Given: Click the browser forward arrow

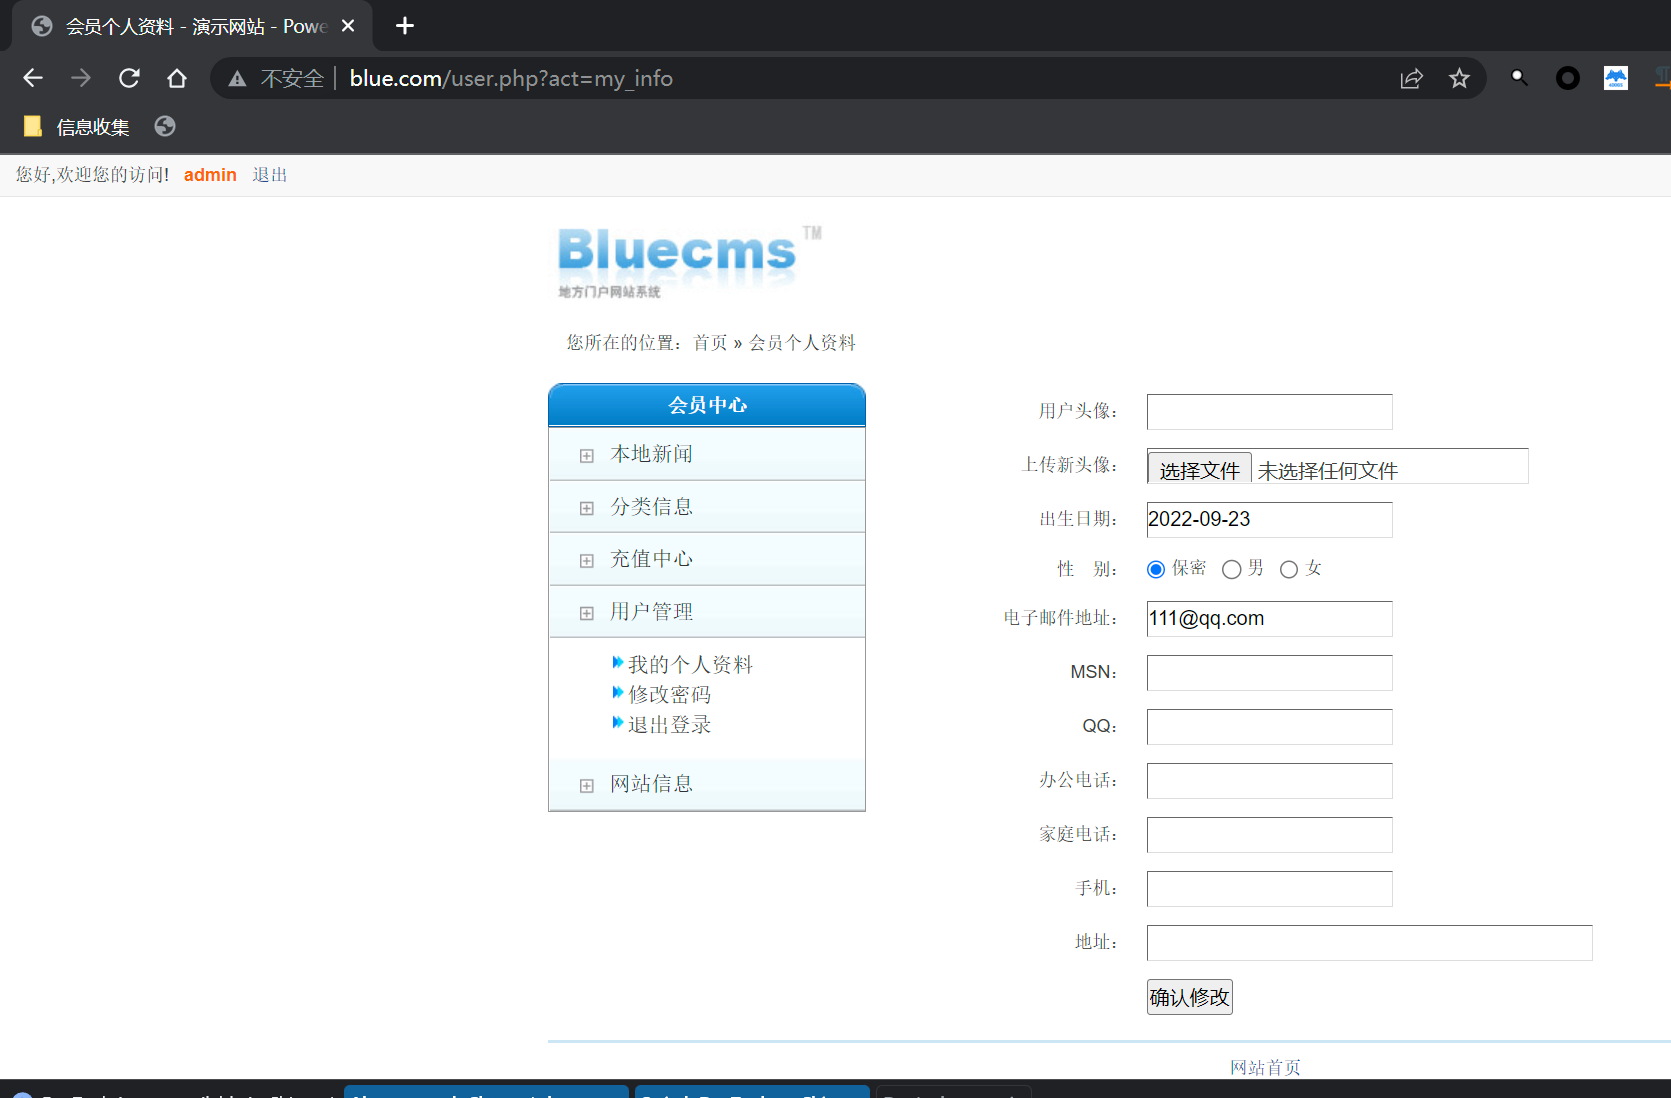Looking at the screenshot, I should click(81, 78).
